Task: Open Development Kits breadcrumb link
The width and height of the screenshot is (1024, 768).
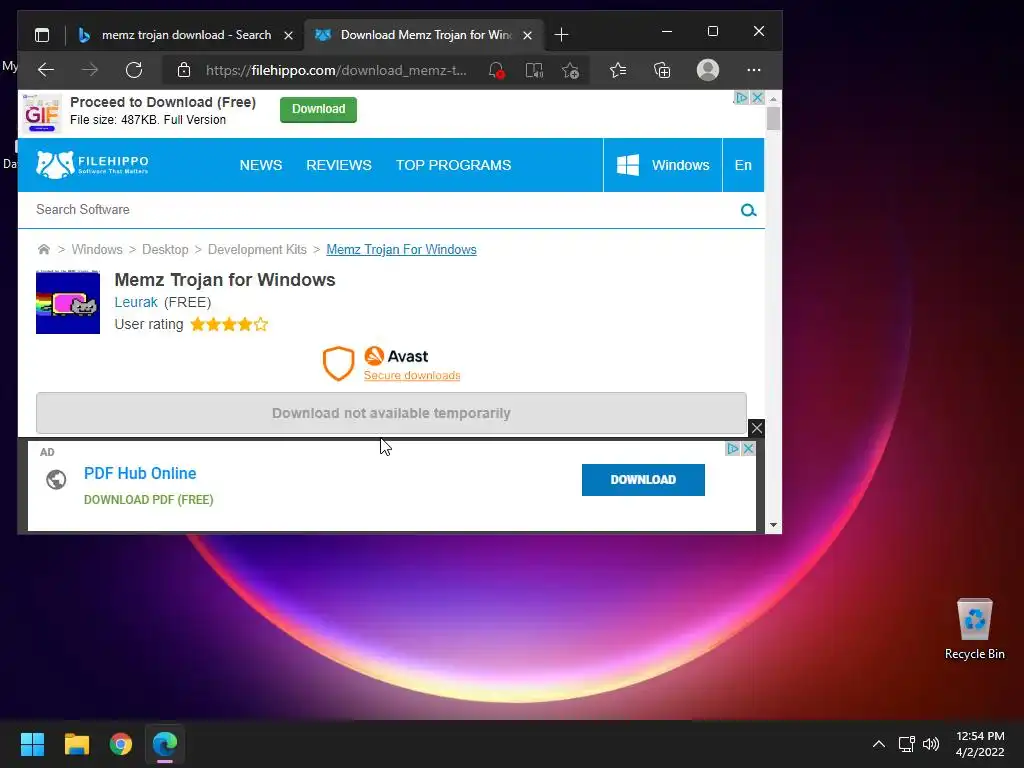Action: [x=257, y=249]
